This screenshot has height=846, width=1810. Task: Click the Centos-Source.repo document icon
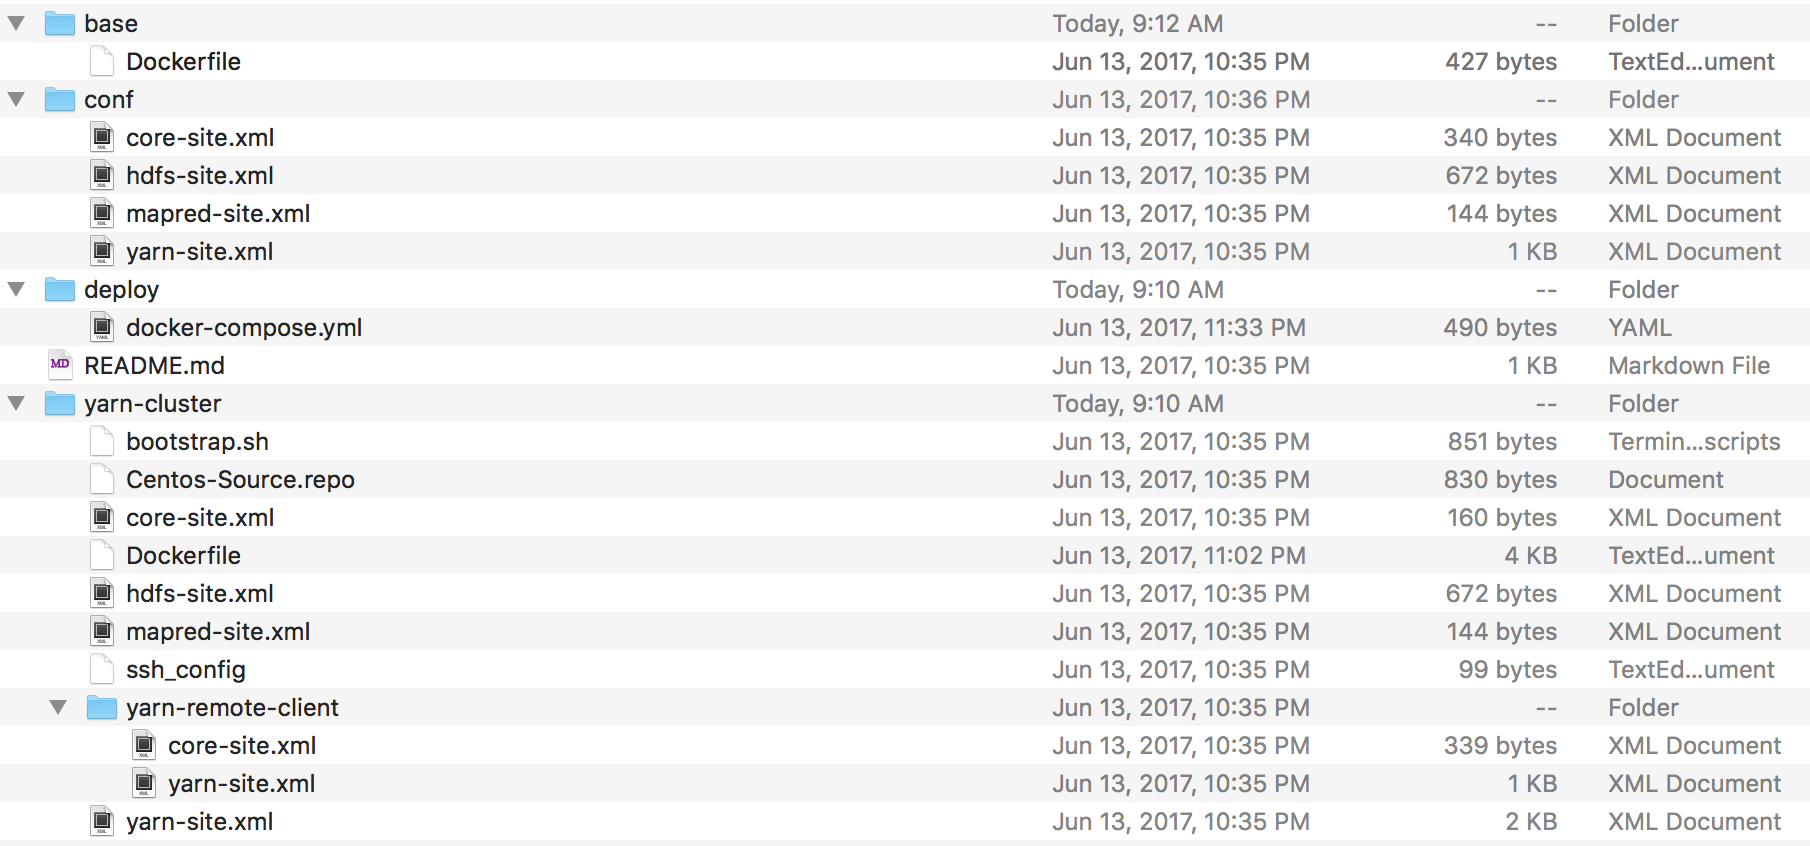point(102,479)
